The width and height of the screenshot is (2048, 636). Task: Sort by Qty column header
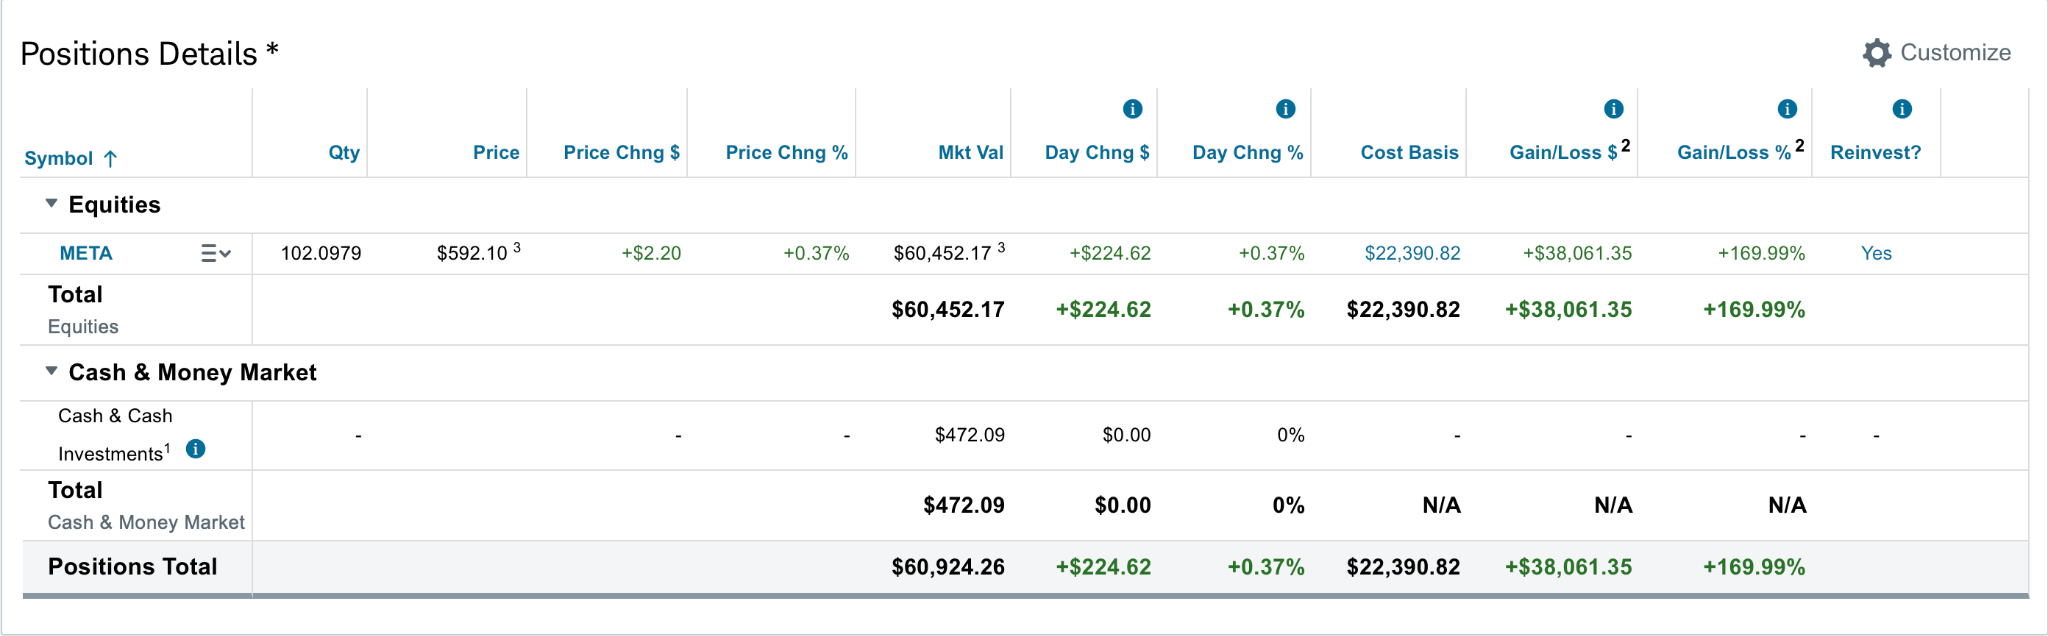344,153
